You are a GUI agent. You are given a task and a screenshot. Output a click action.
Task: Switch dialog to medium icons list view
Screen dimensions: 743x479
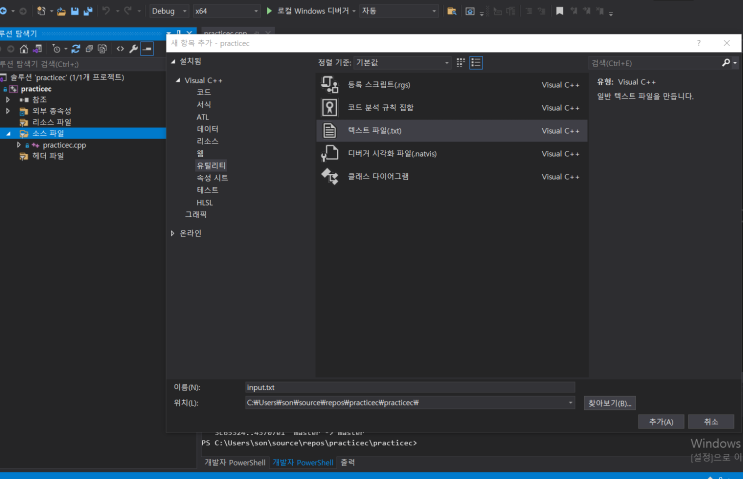pos(476,63)
